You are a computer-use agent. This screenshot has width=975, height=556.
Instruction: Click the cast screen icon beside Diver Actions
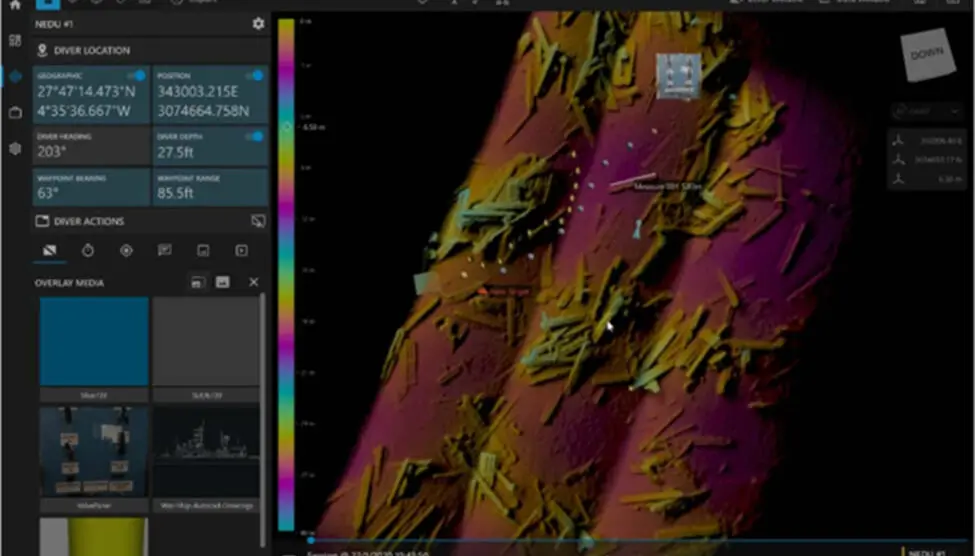point(257,221)
